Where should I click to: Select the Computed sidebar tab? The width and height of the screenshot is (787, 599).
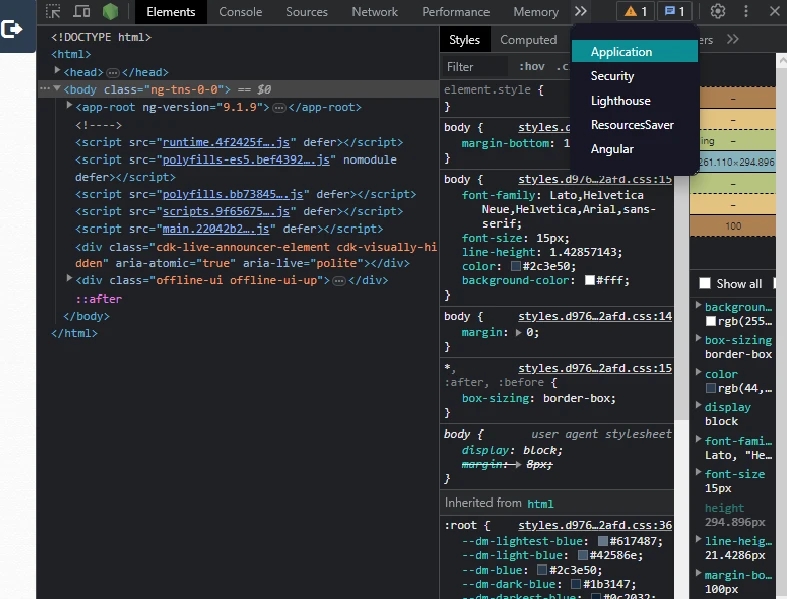pyautogui.click(x=529, y=40)
